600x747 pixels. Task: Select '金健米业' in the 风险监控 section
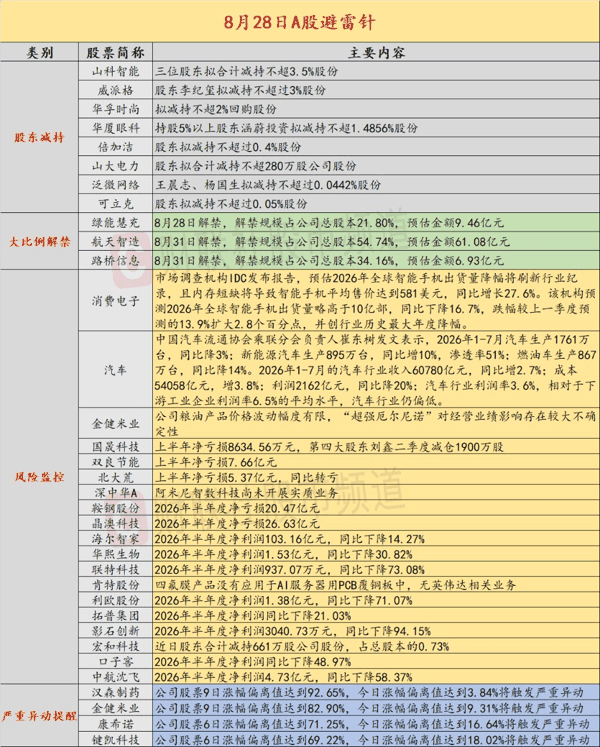point(115,424)
